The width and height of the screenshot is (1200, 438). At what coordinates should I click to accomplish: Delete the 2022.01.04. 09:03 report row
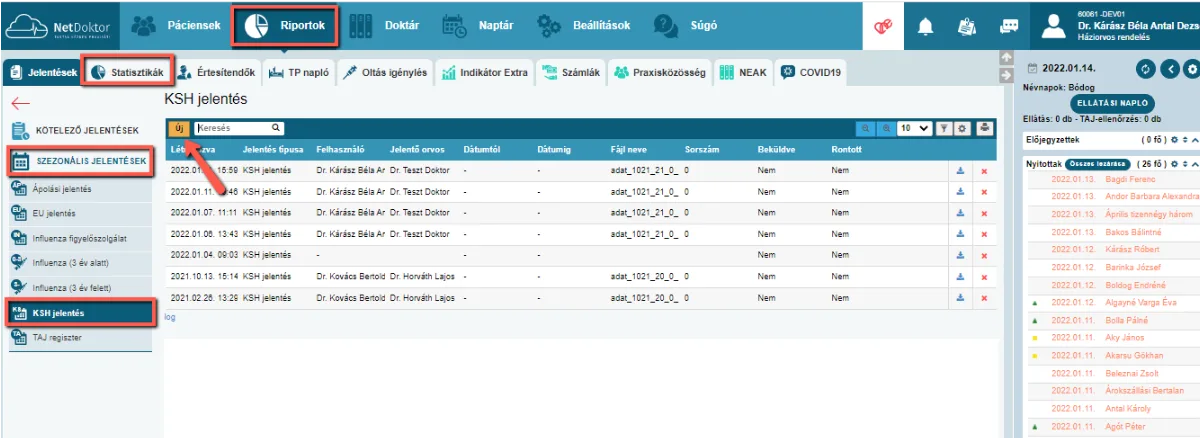pos(984,256)
